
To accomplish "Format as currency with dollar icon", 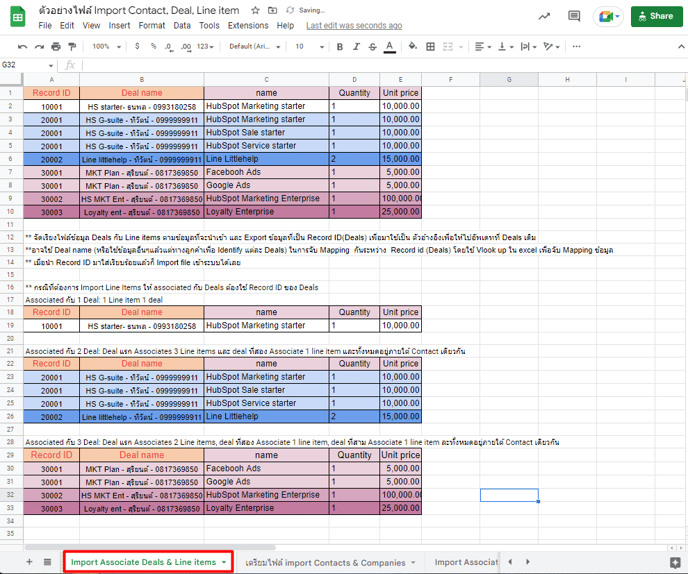I will point(137,46).
